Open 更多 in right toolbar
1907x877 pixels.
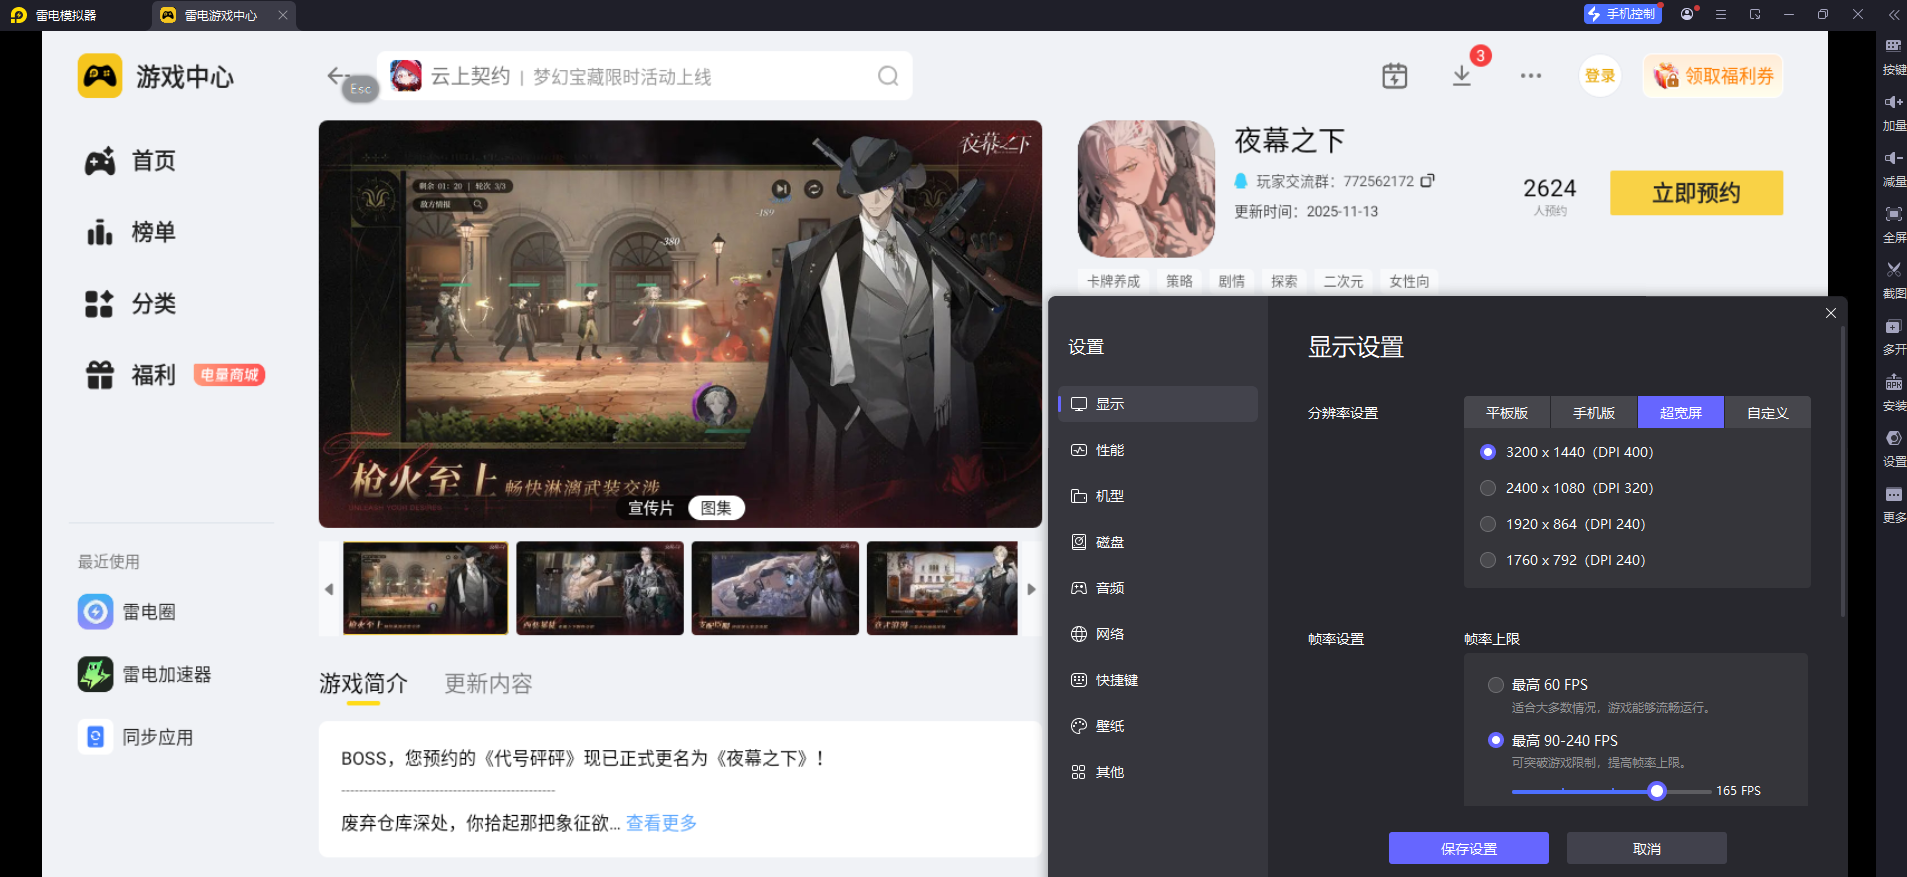coord(1894,504)
